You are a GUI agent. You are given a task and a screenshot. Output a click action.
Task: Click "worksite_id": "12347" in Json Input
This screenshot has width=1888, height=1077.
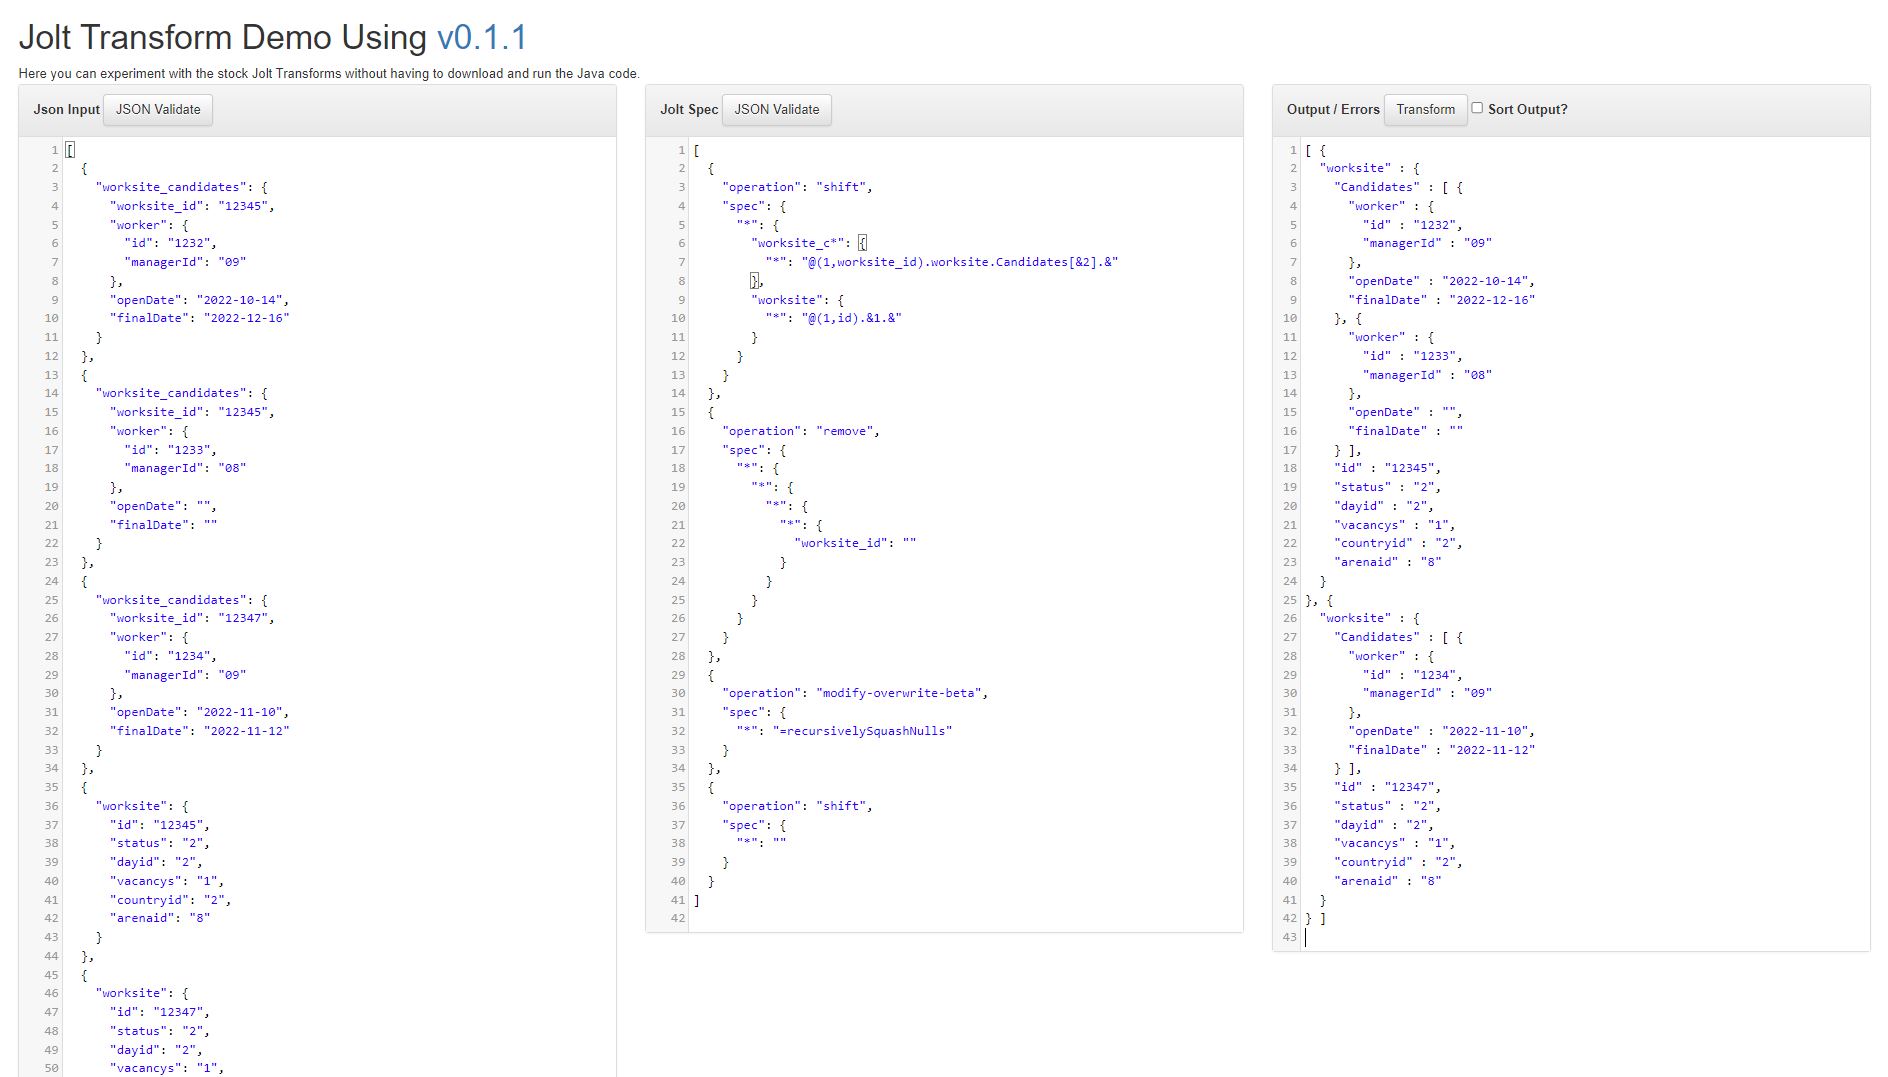pos(192,618)
